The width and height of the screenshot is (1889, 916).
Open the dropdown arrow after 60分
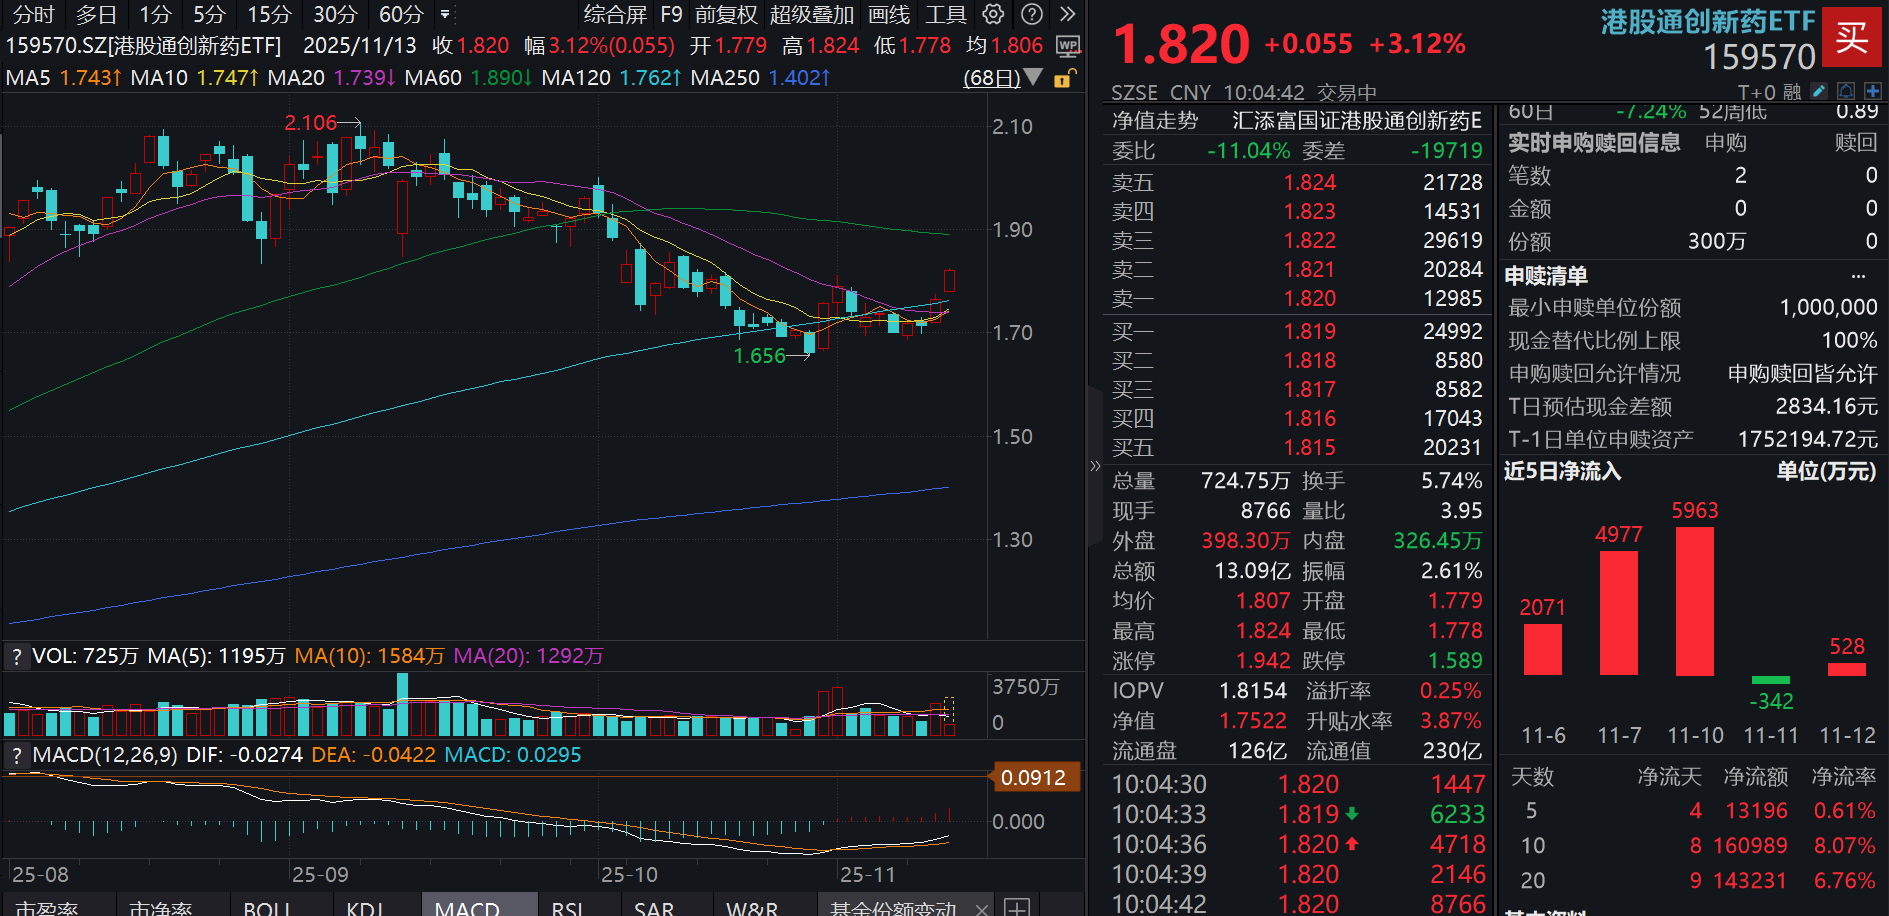(445, 14)
